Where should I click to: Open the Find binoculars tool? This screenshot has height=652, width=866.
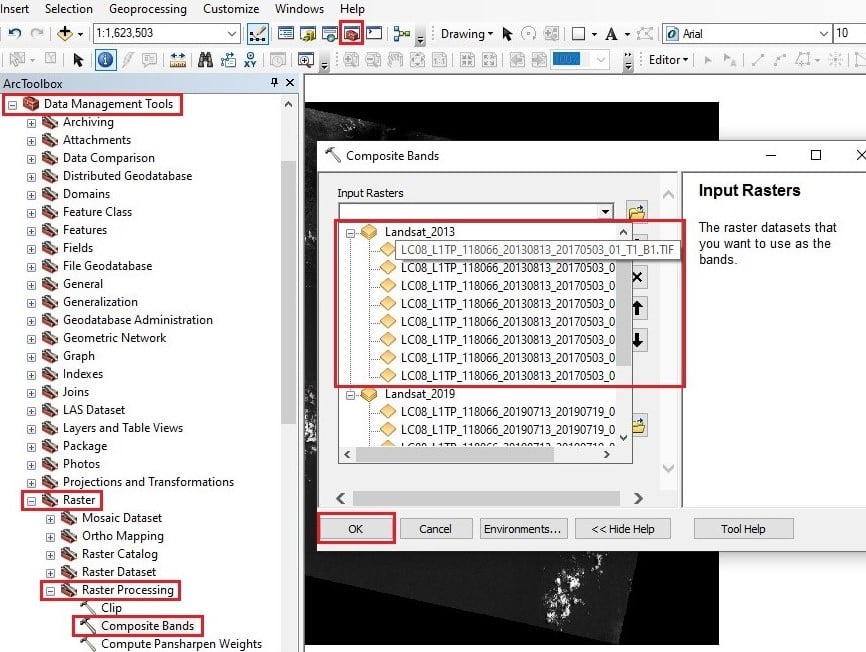(x=205, y=60)
